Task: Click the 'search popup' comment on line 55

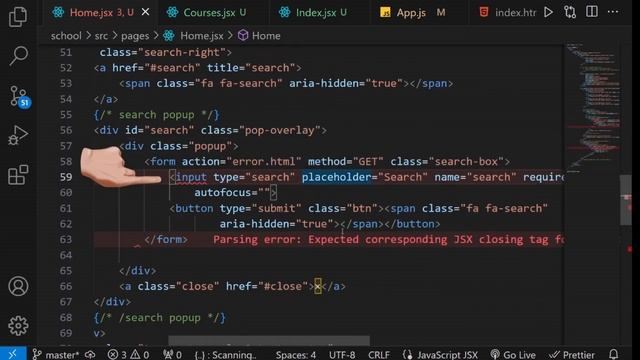Action: 157,115
